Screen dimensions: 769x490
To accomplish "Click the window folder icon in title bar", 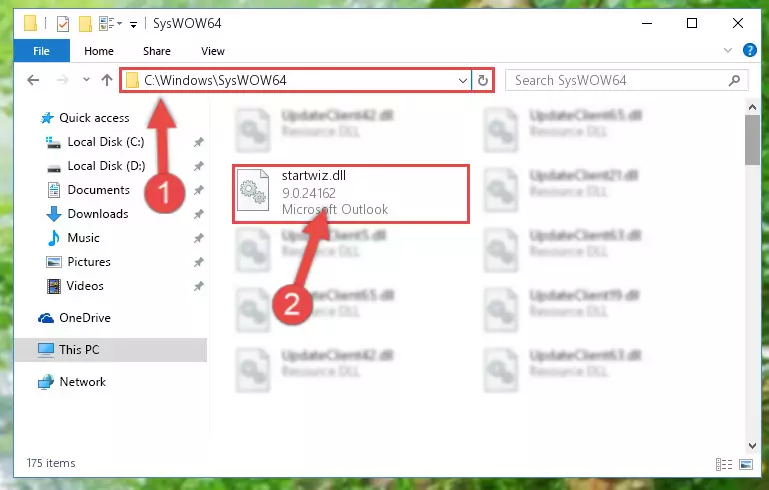I will coord(30,23).
